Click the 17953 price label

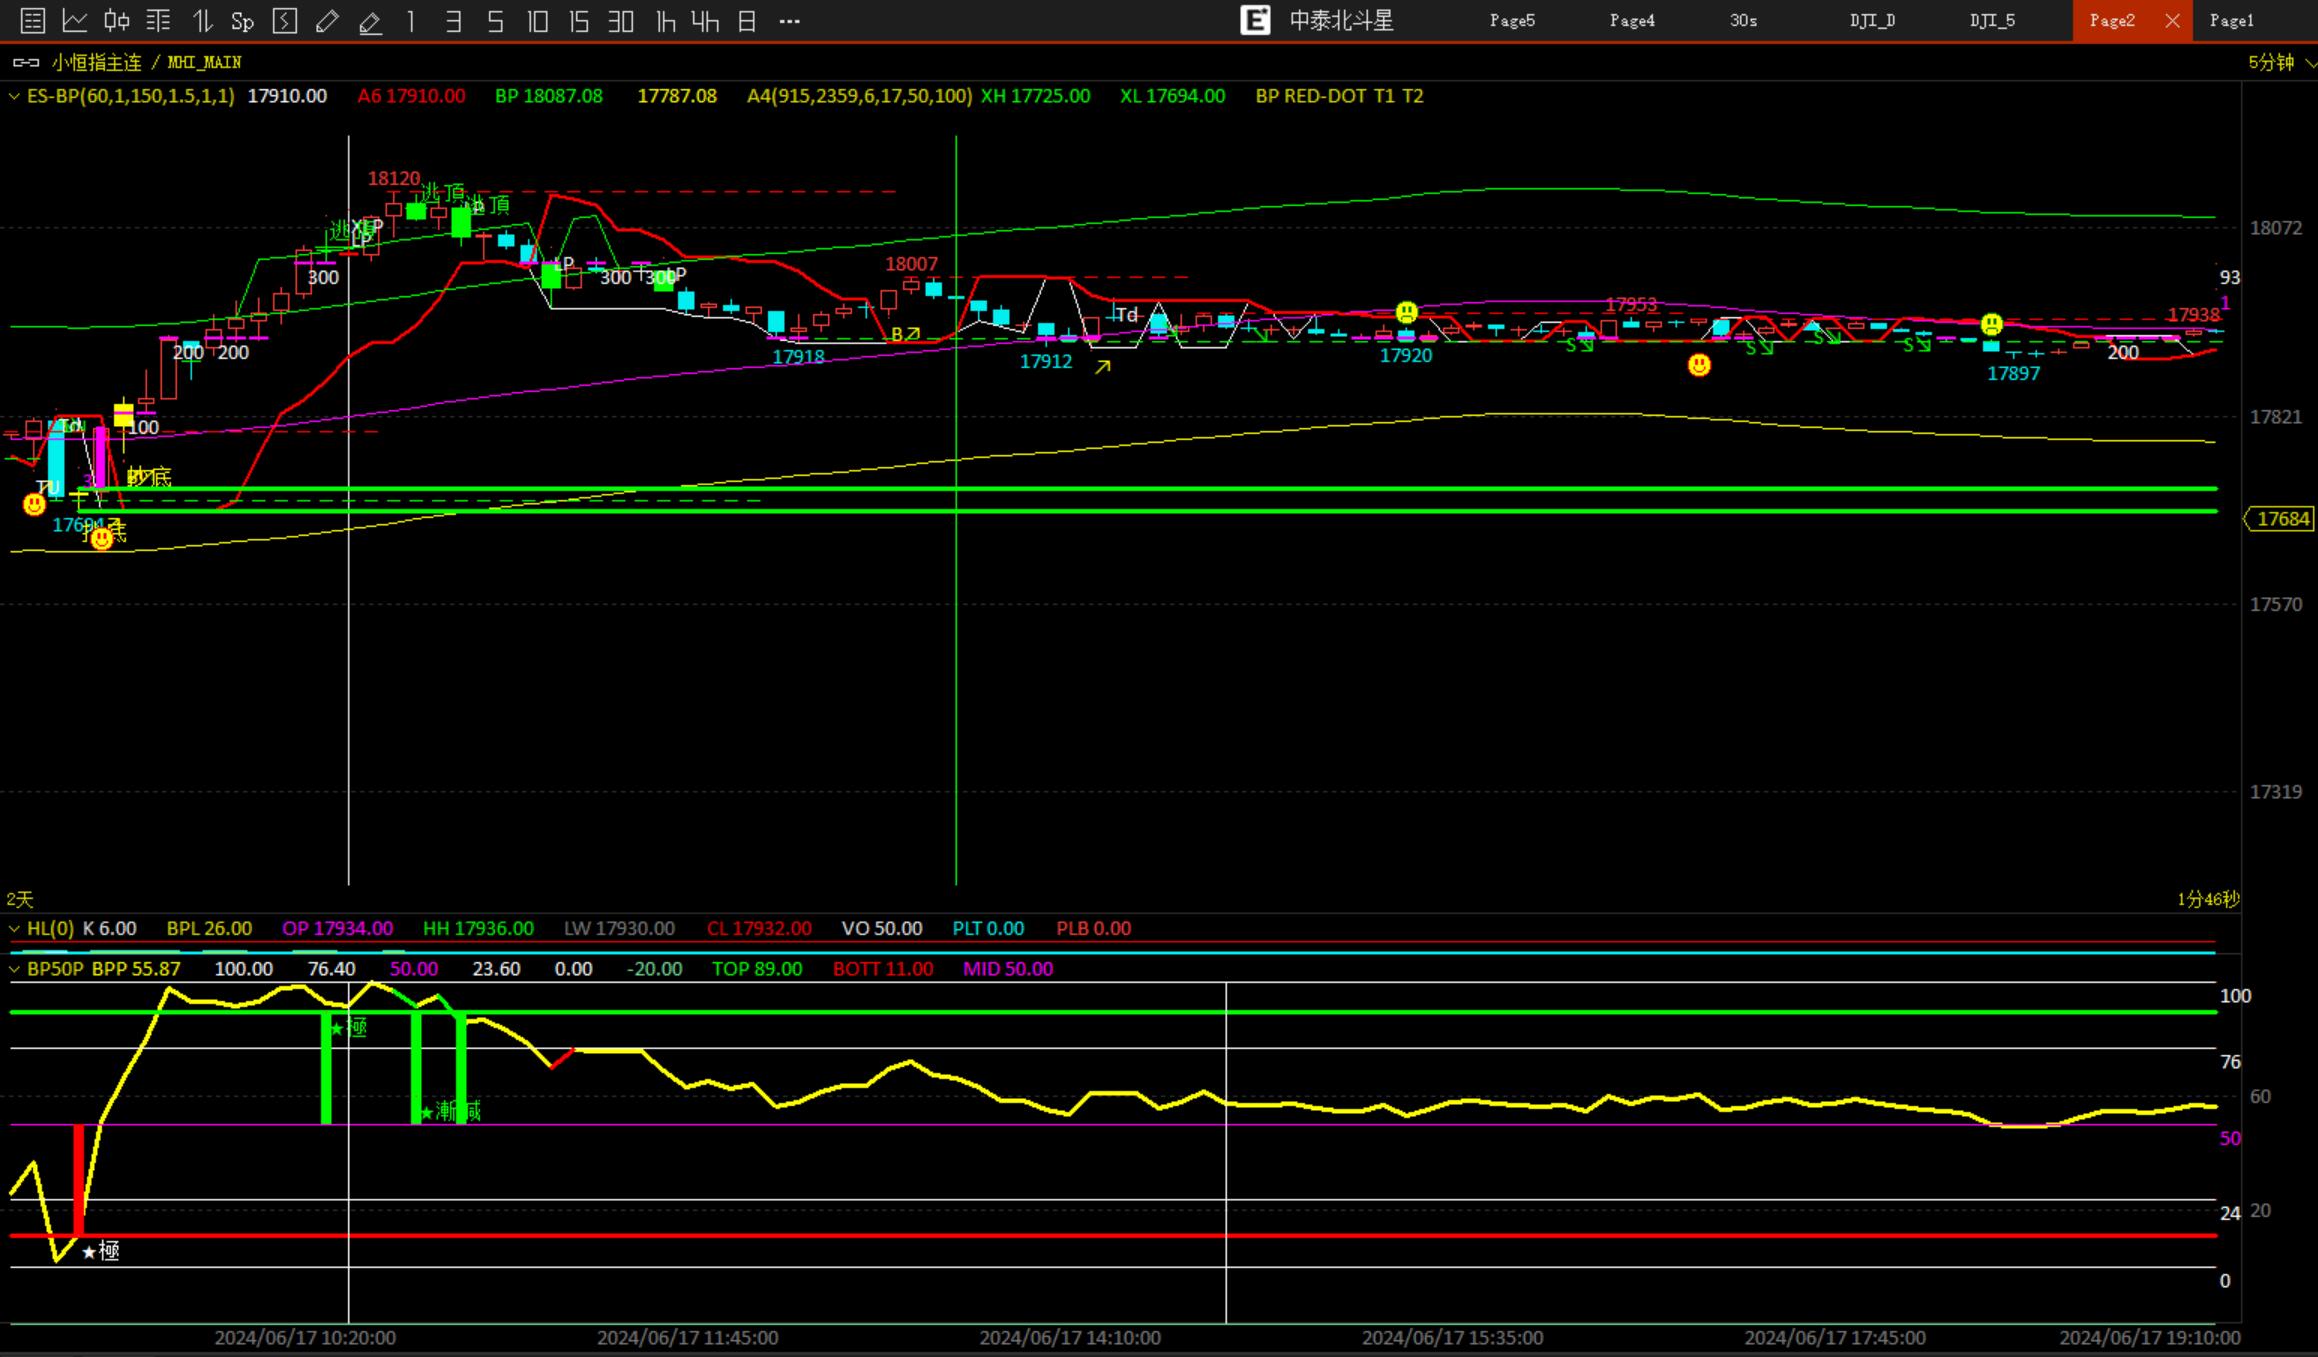pos(1631,303)
